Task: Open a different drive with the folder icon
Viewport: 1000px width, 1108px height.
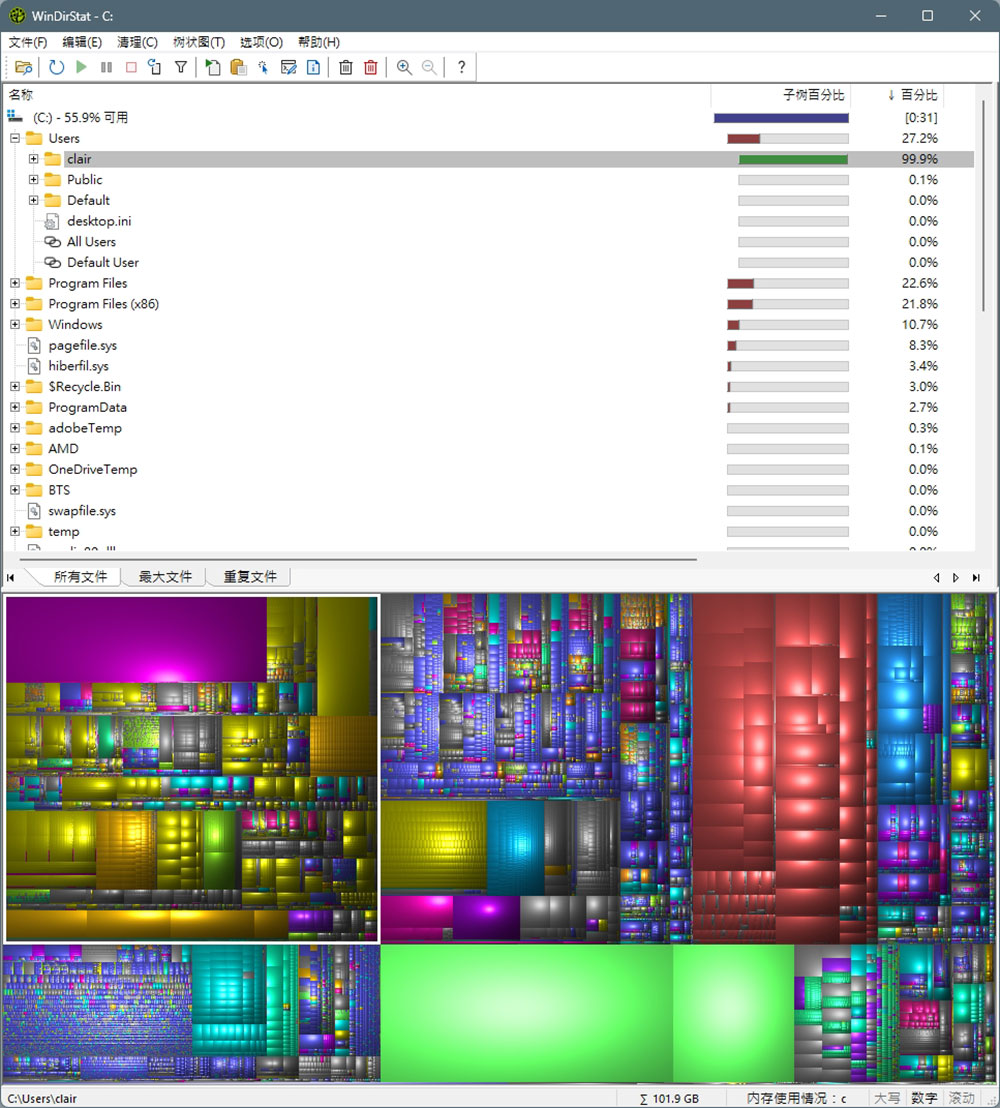Action: tap(24, 67)
